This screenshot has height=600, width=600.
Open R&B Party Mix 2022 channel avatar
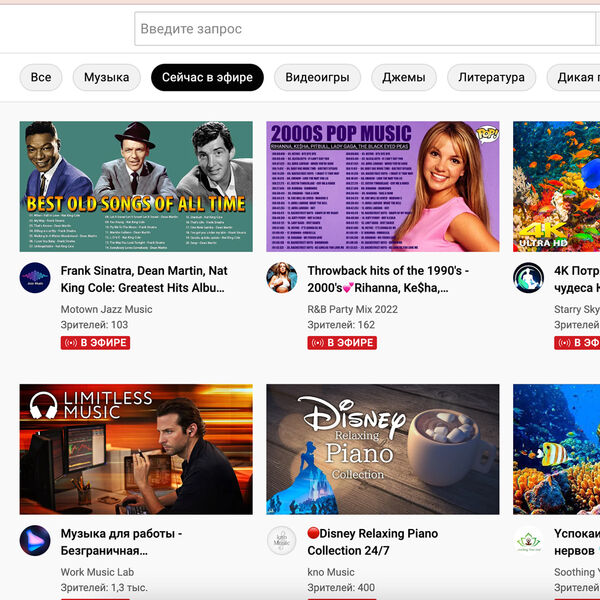tap(282, 278)
